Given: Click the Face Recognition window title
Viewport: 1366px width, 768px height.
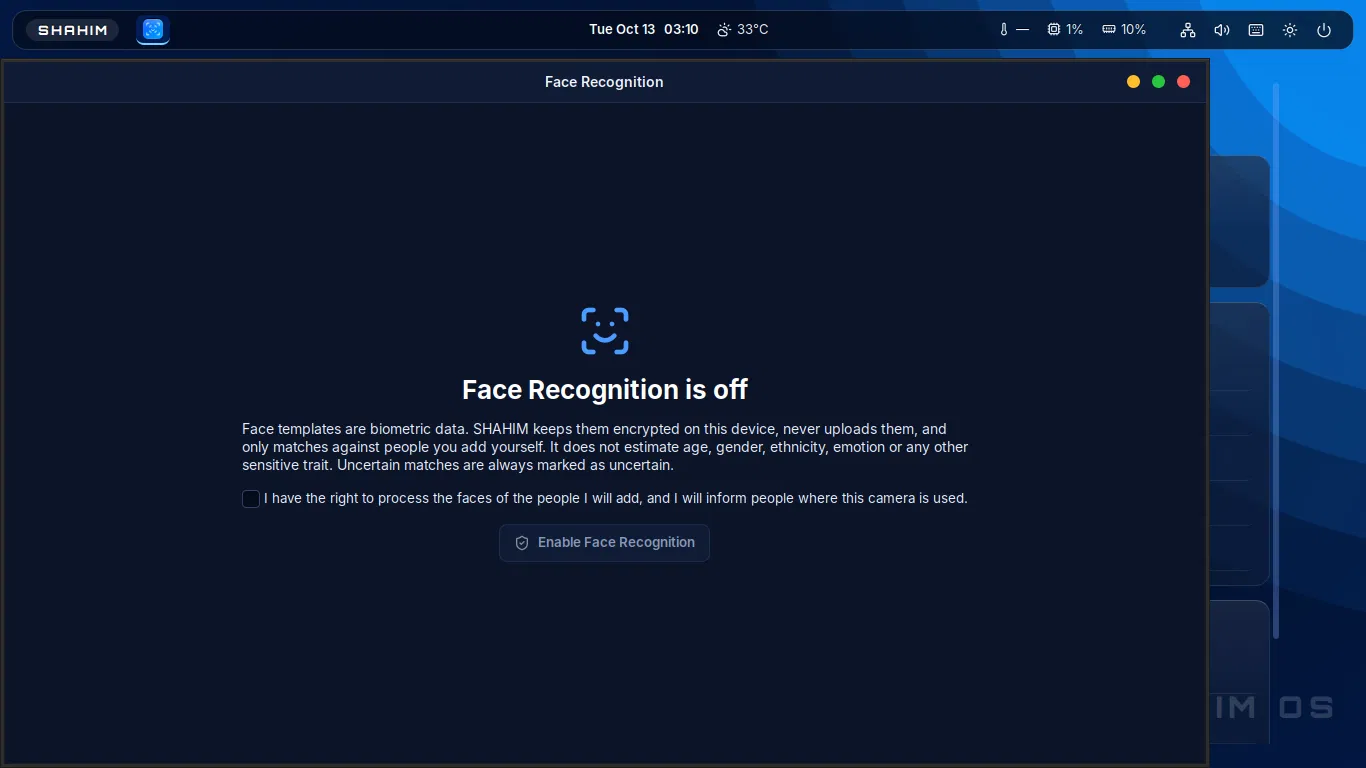Looking at the screenshot, I should coord(604,82).
